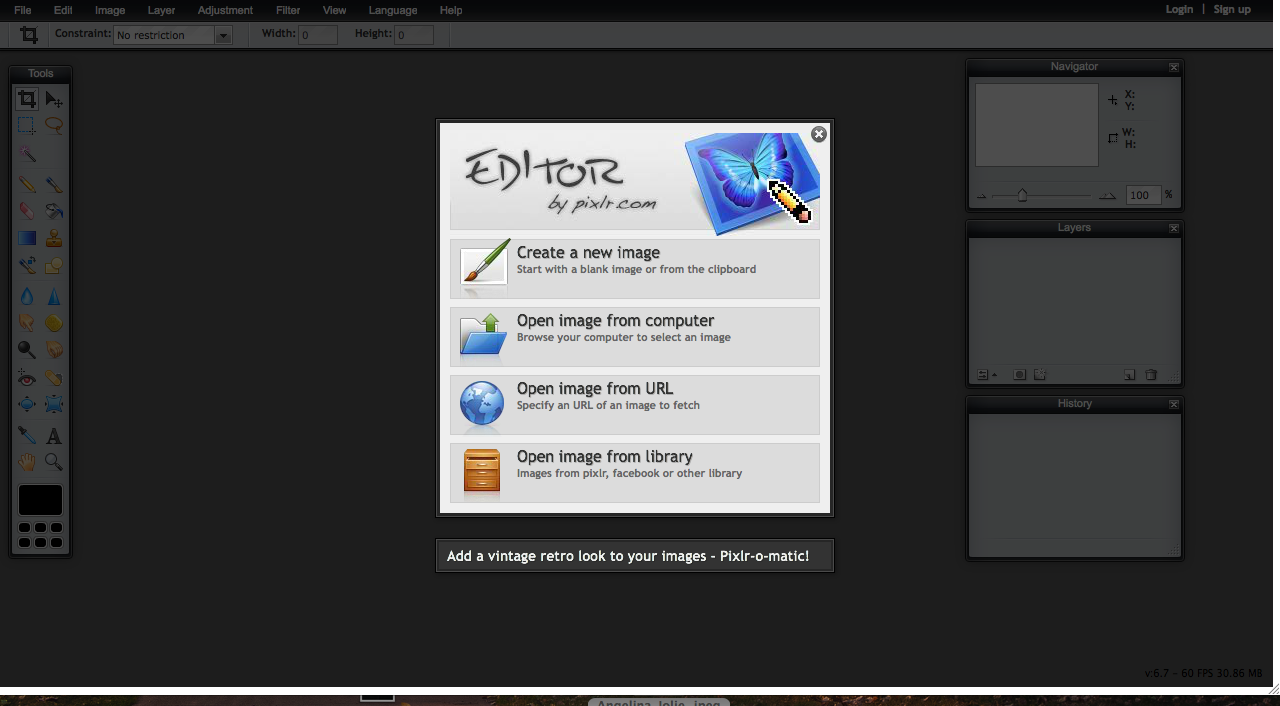1280x706 pixels.
Task: Select the Sponge tool
Action: [x=54, y=323]
